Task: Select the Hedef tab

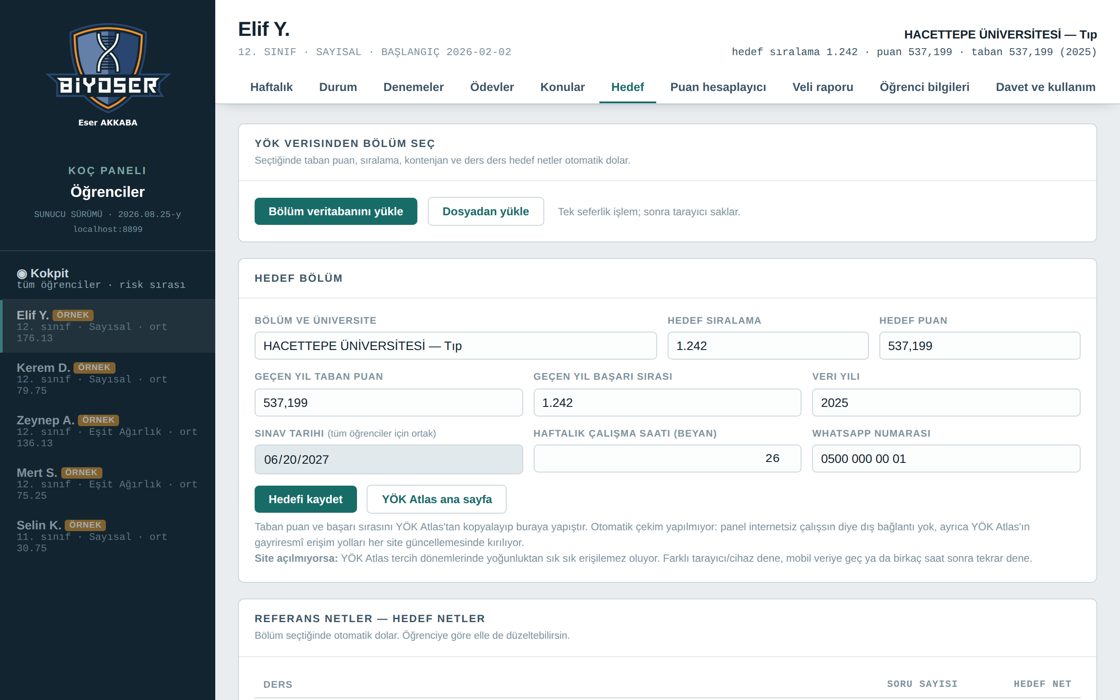Action: (x=627, y=87)
